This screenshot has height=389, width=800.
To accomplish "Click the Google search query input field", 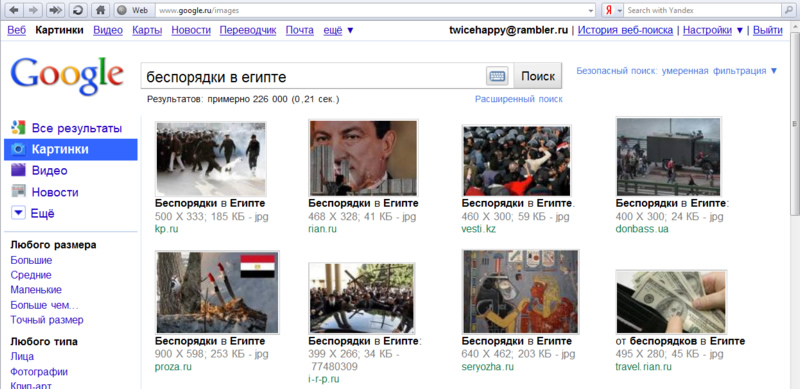I will 313,77.
